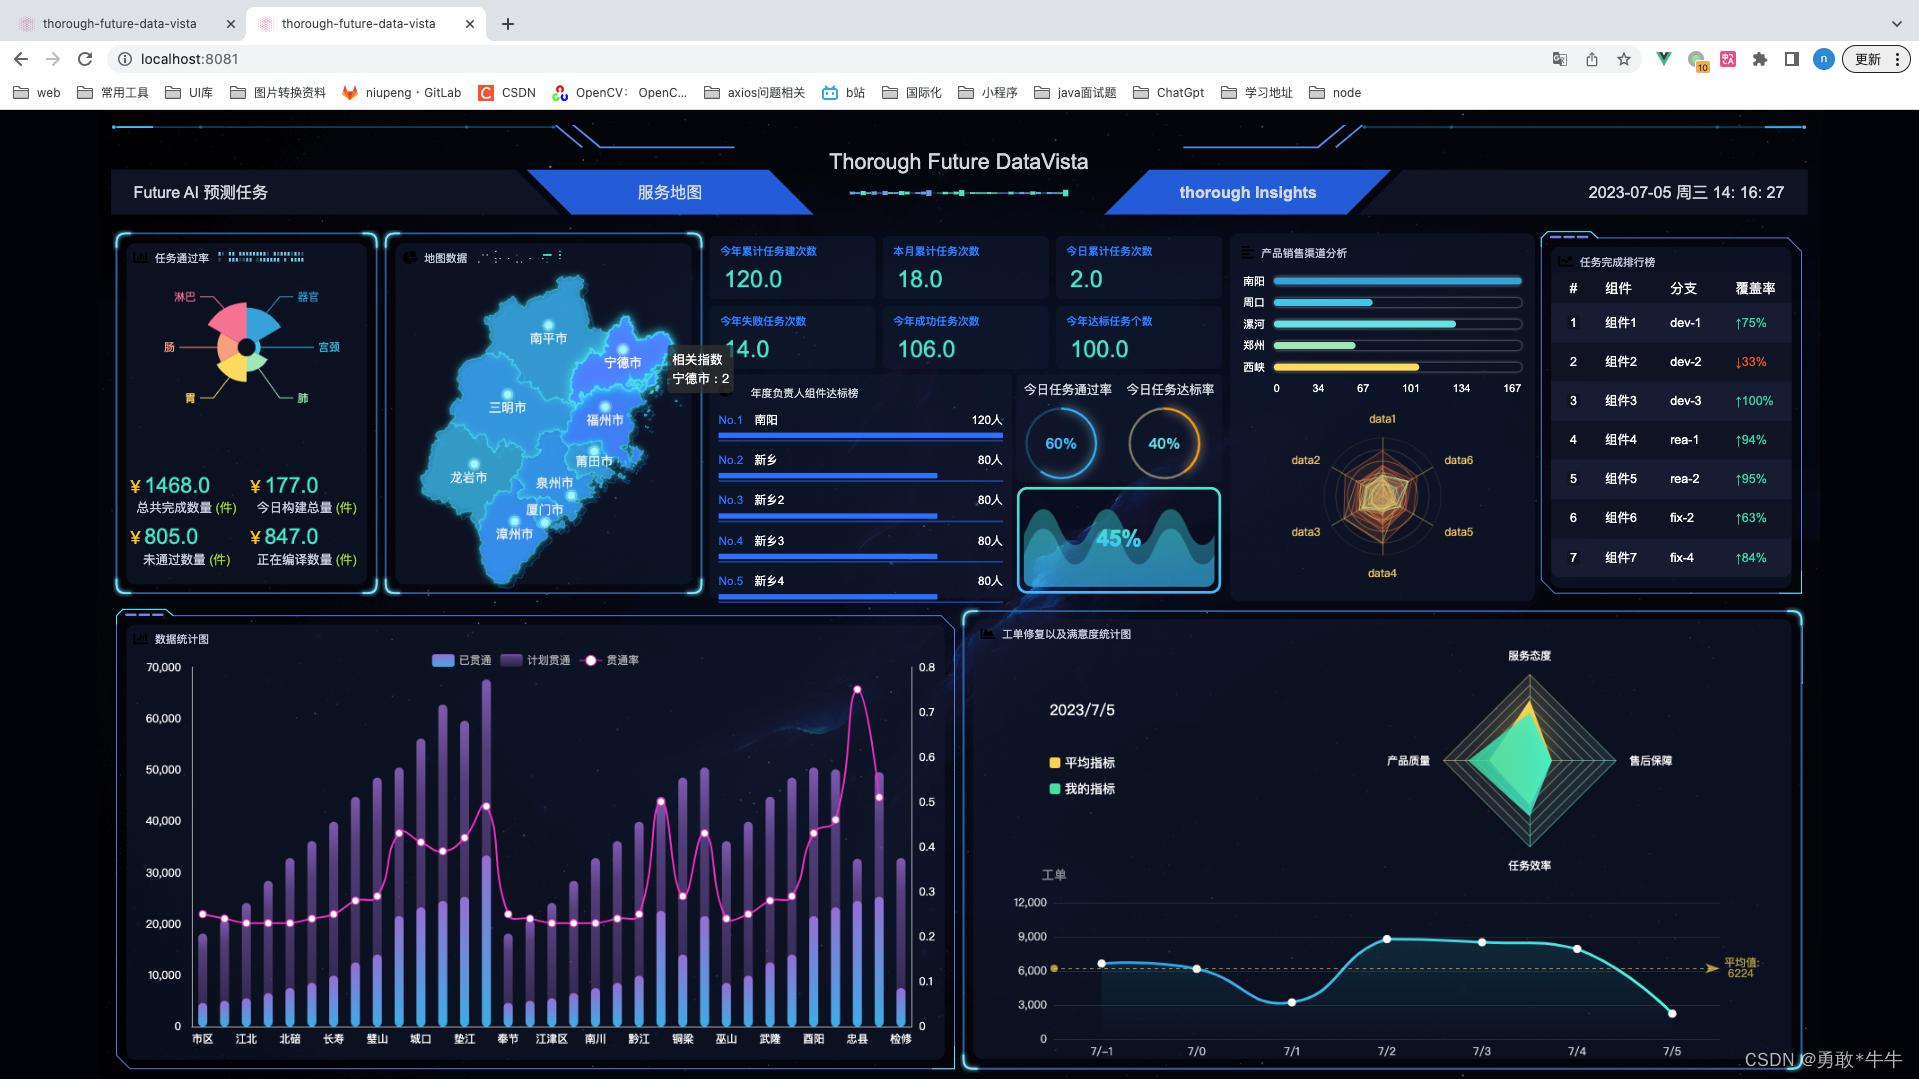Open the axios问题相关 bookmarks folder
This screenshot has width=1919, height=1079.
pos(755,93)
